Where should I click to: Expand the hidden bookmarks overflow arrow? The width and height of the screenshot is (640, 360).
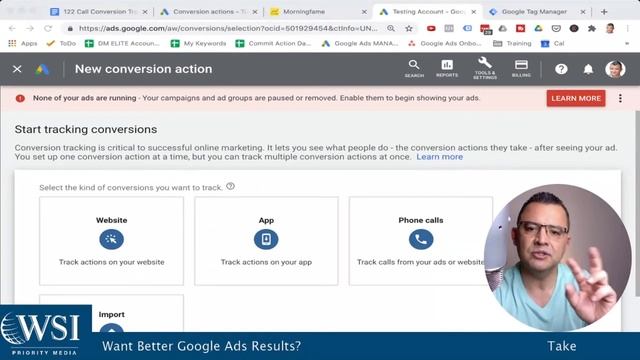[627, 43]
